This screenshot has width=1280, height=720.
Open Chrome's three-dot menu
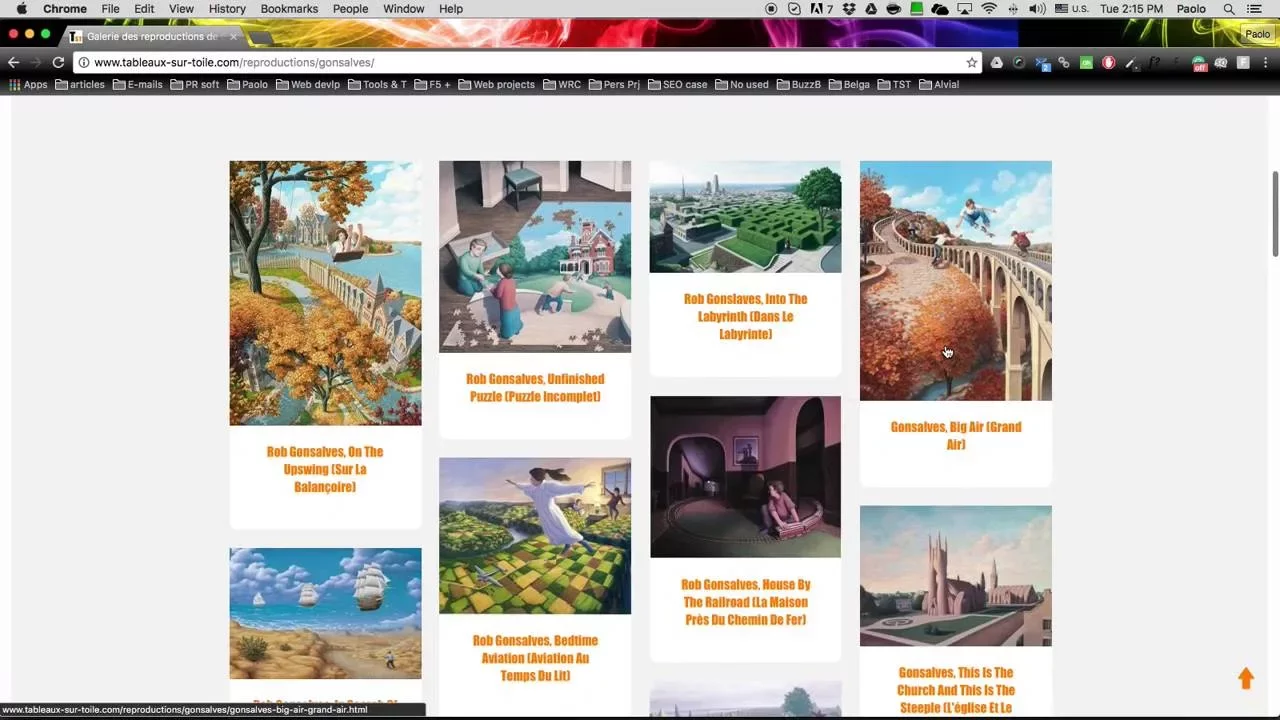point(1265,62)
